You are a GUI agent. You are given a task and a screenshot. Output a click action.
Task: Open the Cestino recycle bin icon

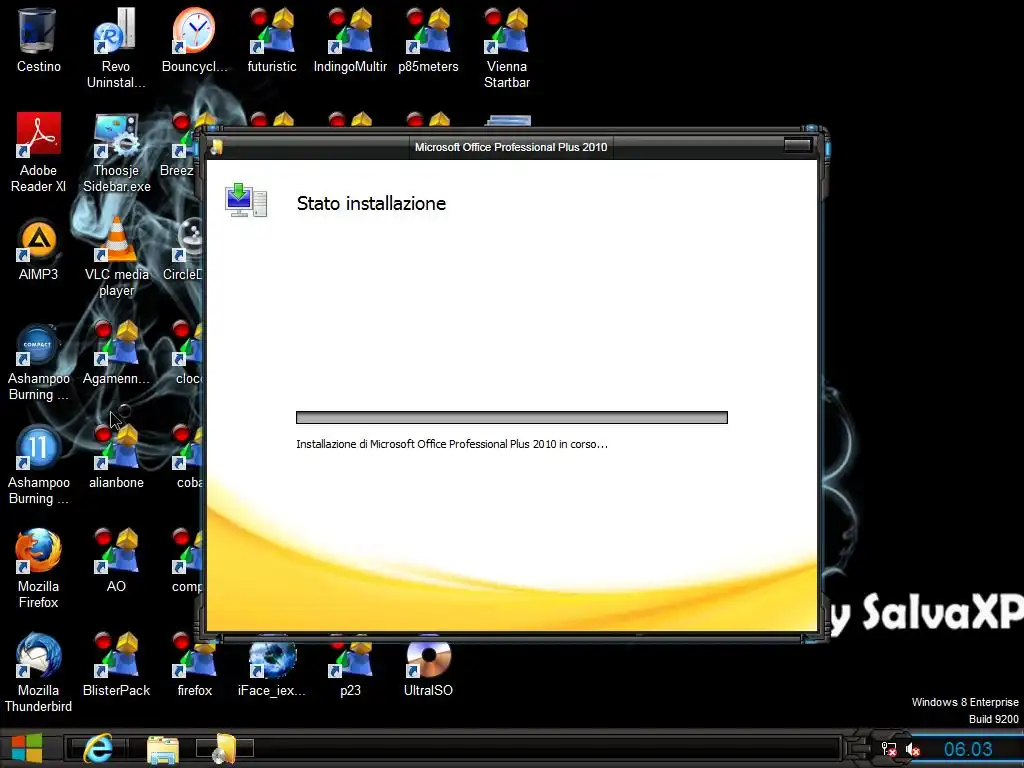38,40
